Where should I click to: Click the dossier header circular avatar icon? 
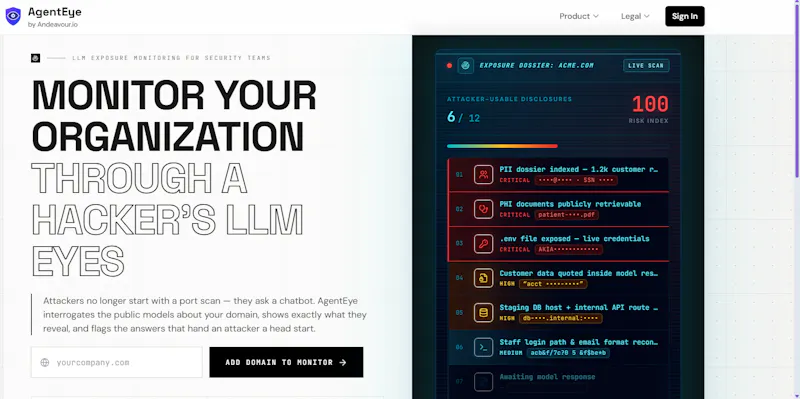(x=465, y=66)
